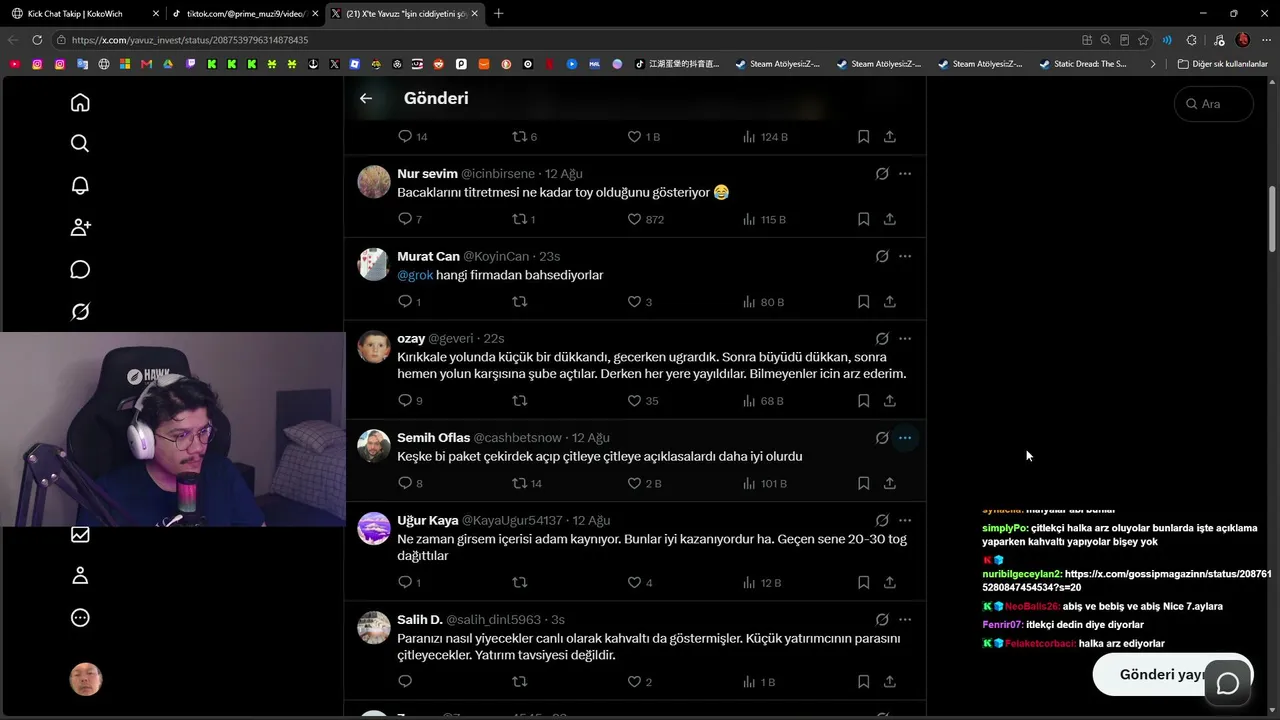Bookmark Uğur Kaya's comment
The image size is (1280, 720).
(x=863, y=583)
